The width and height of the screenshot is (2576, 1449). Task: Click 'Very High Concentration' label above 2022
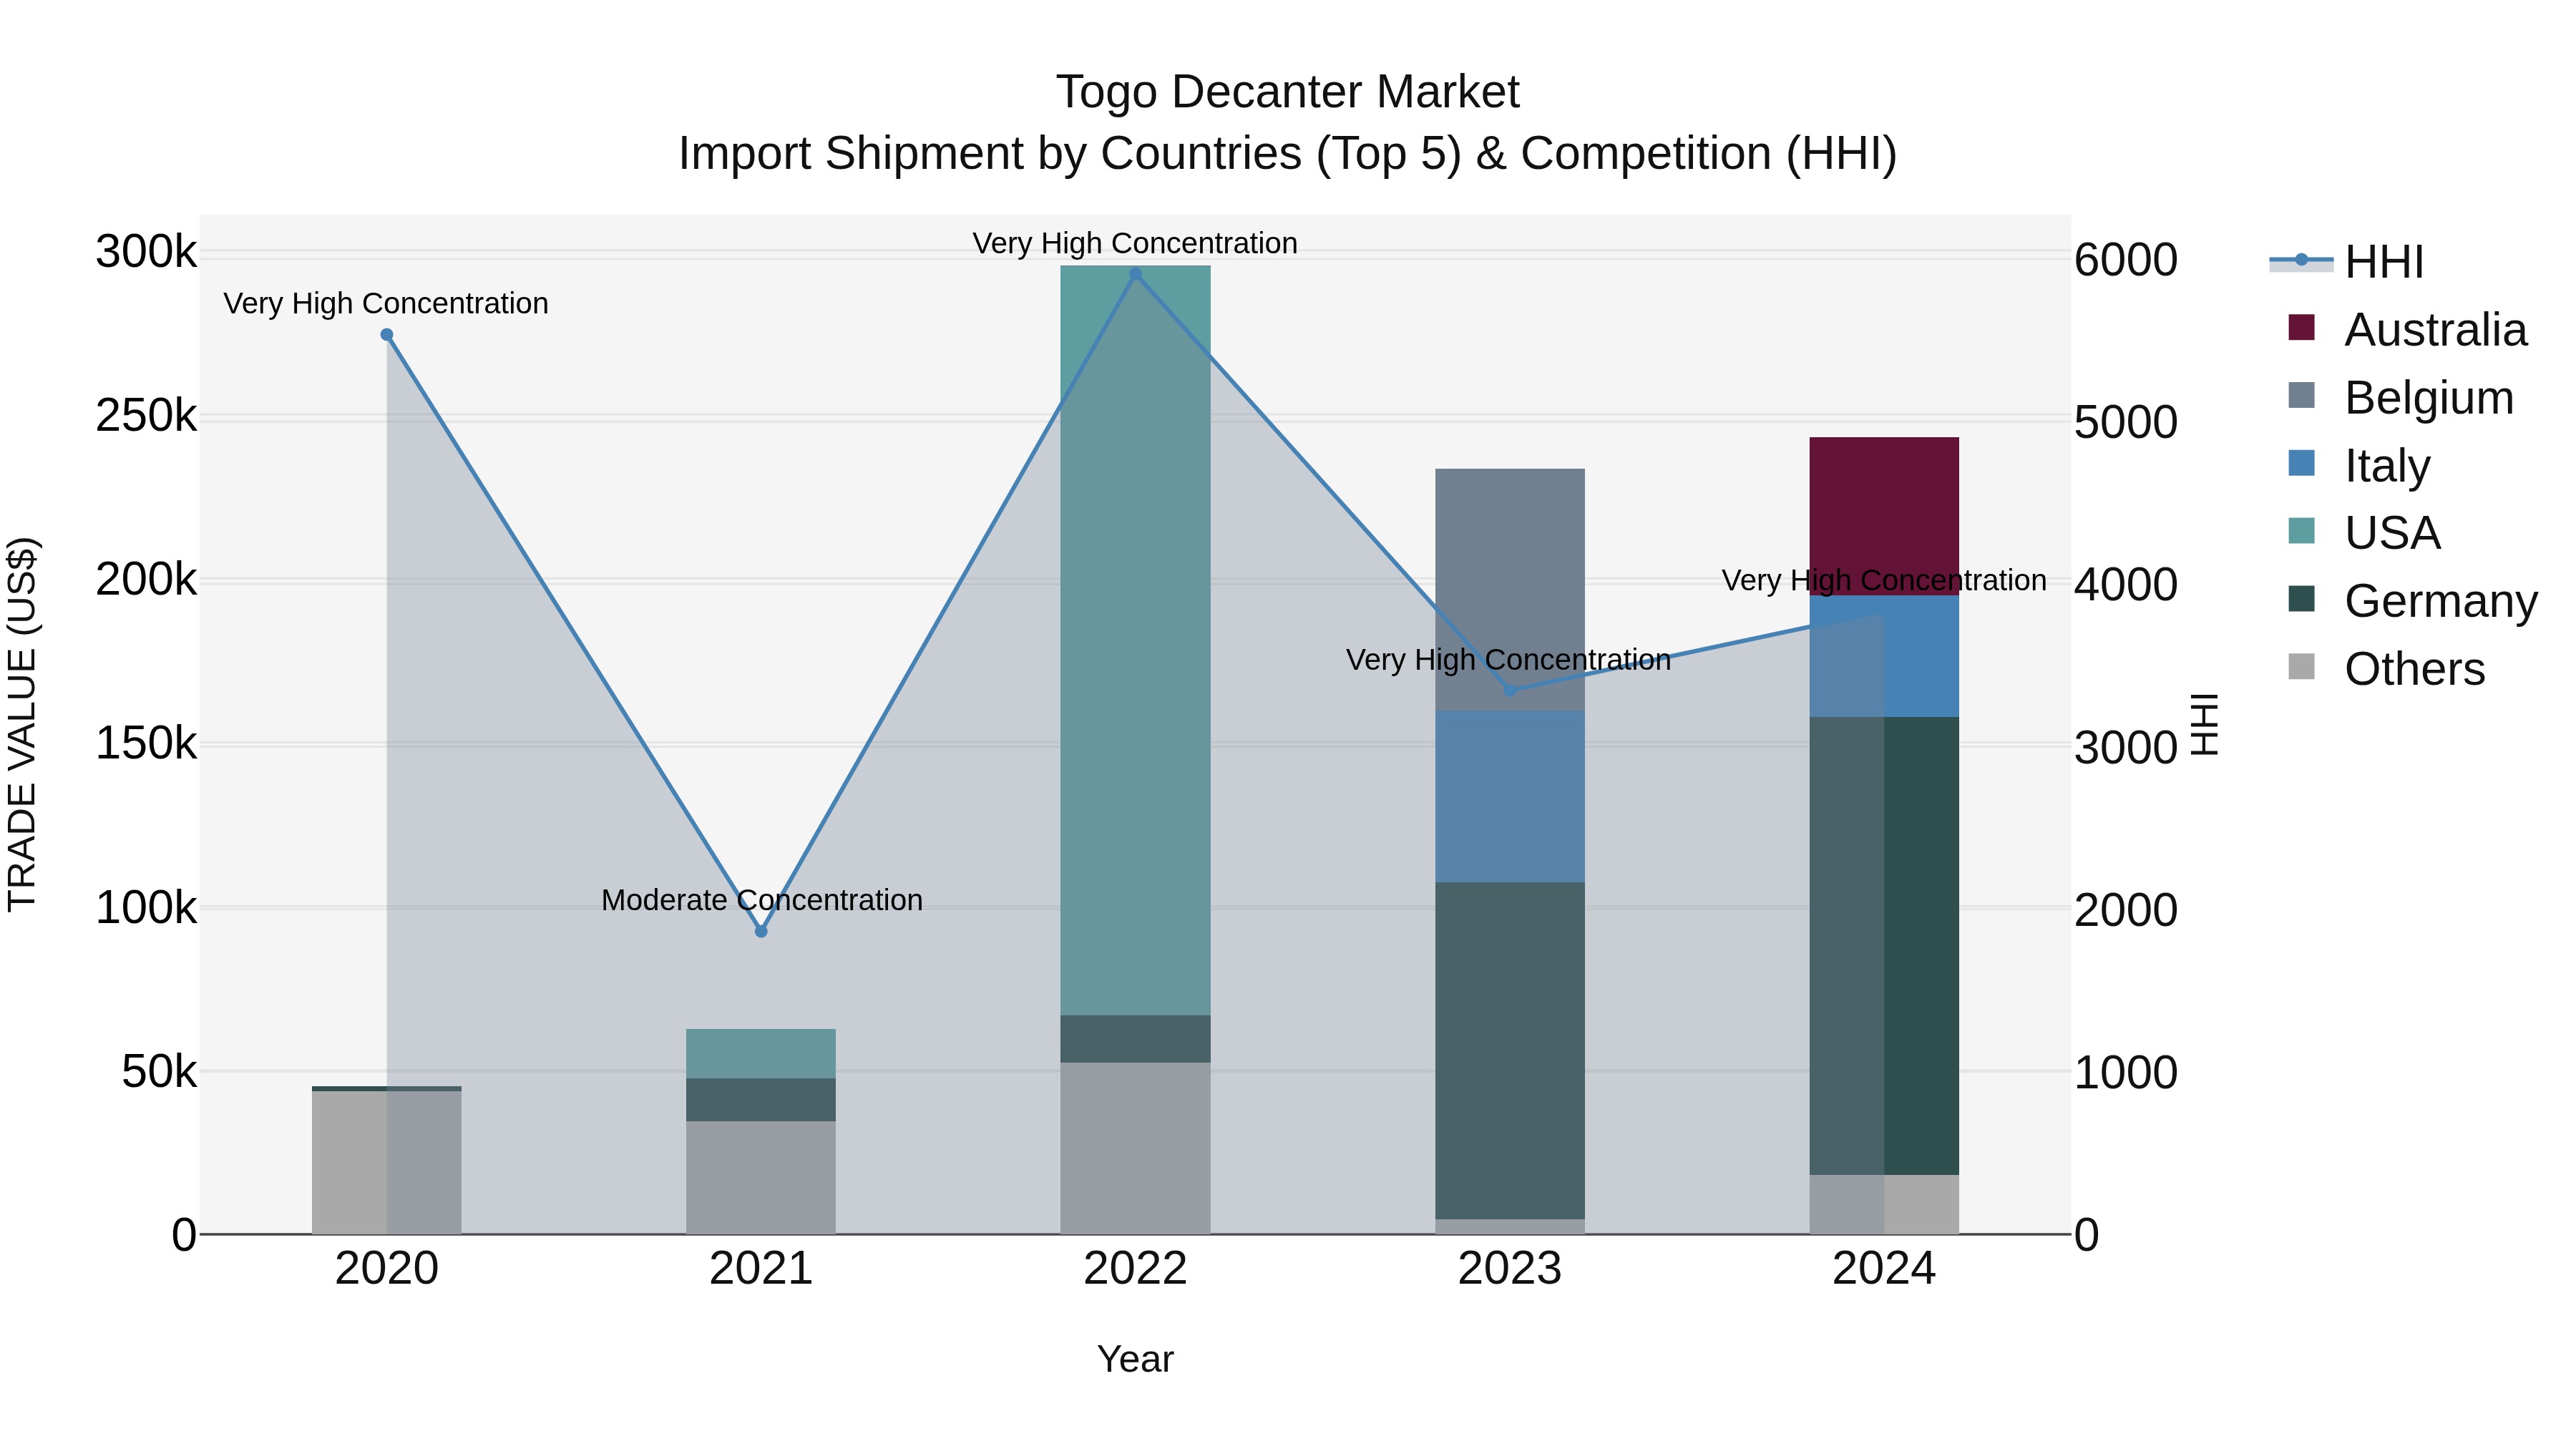[x=1135, y=243]
